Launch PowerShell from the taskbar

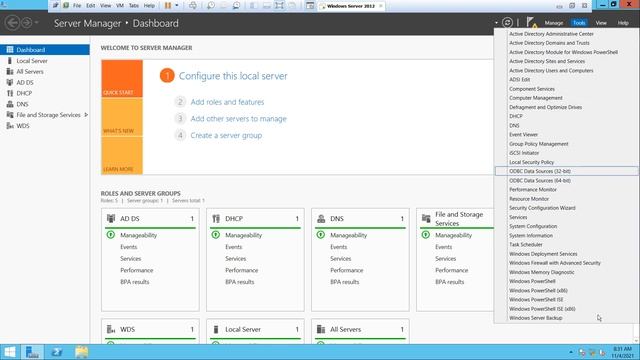57,352
